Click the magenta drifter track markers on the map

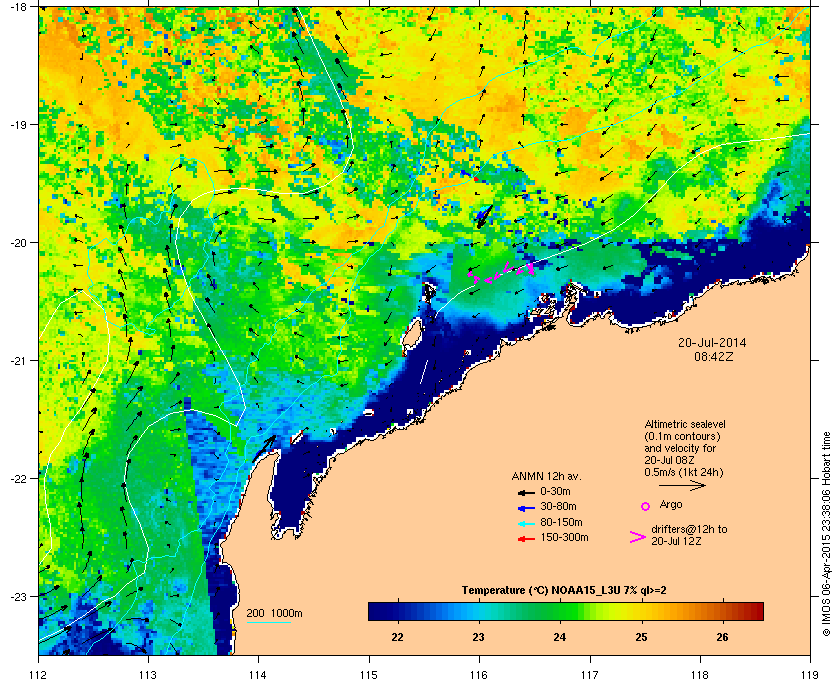(501, 272)
